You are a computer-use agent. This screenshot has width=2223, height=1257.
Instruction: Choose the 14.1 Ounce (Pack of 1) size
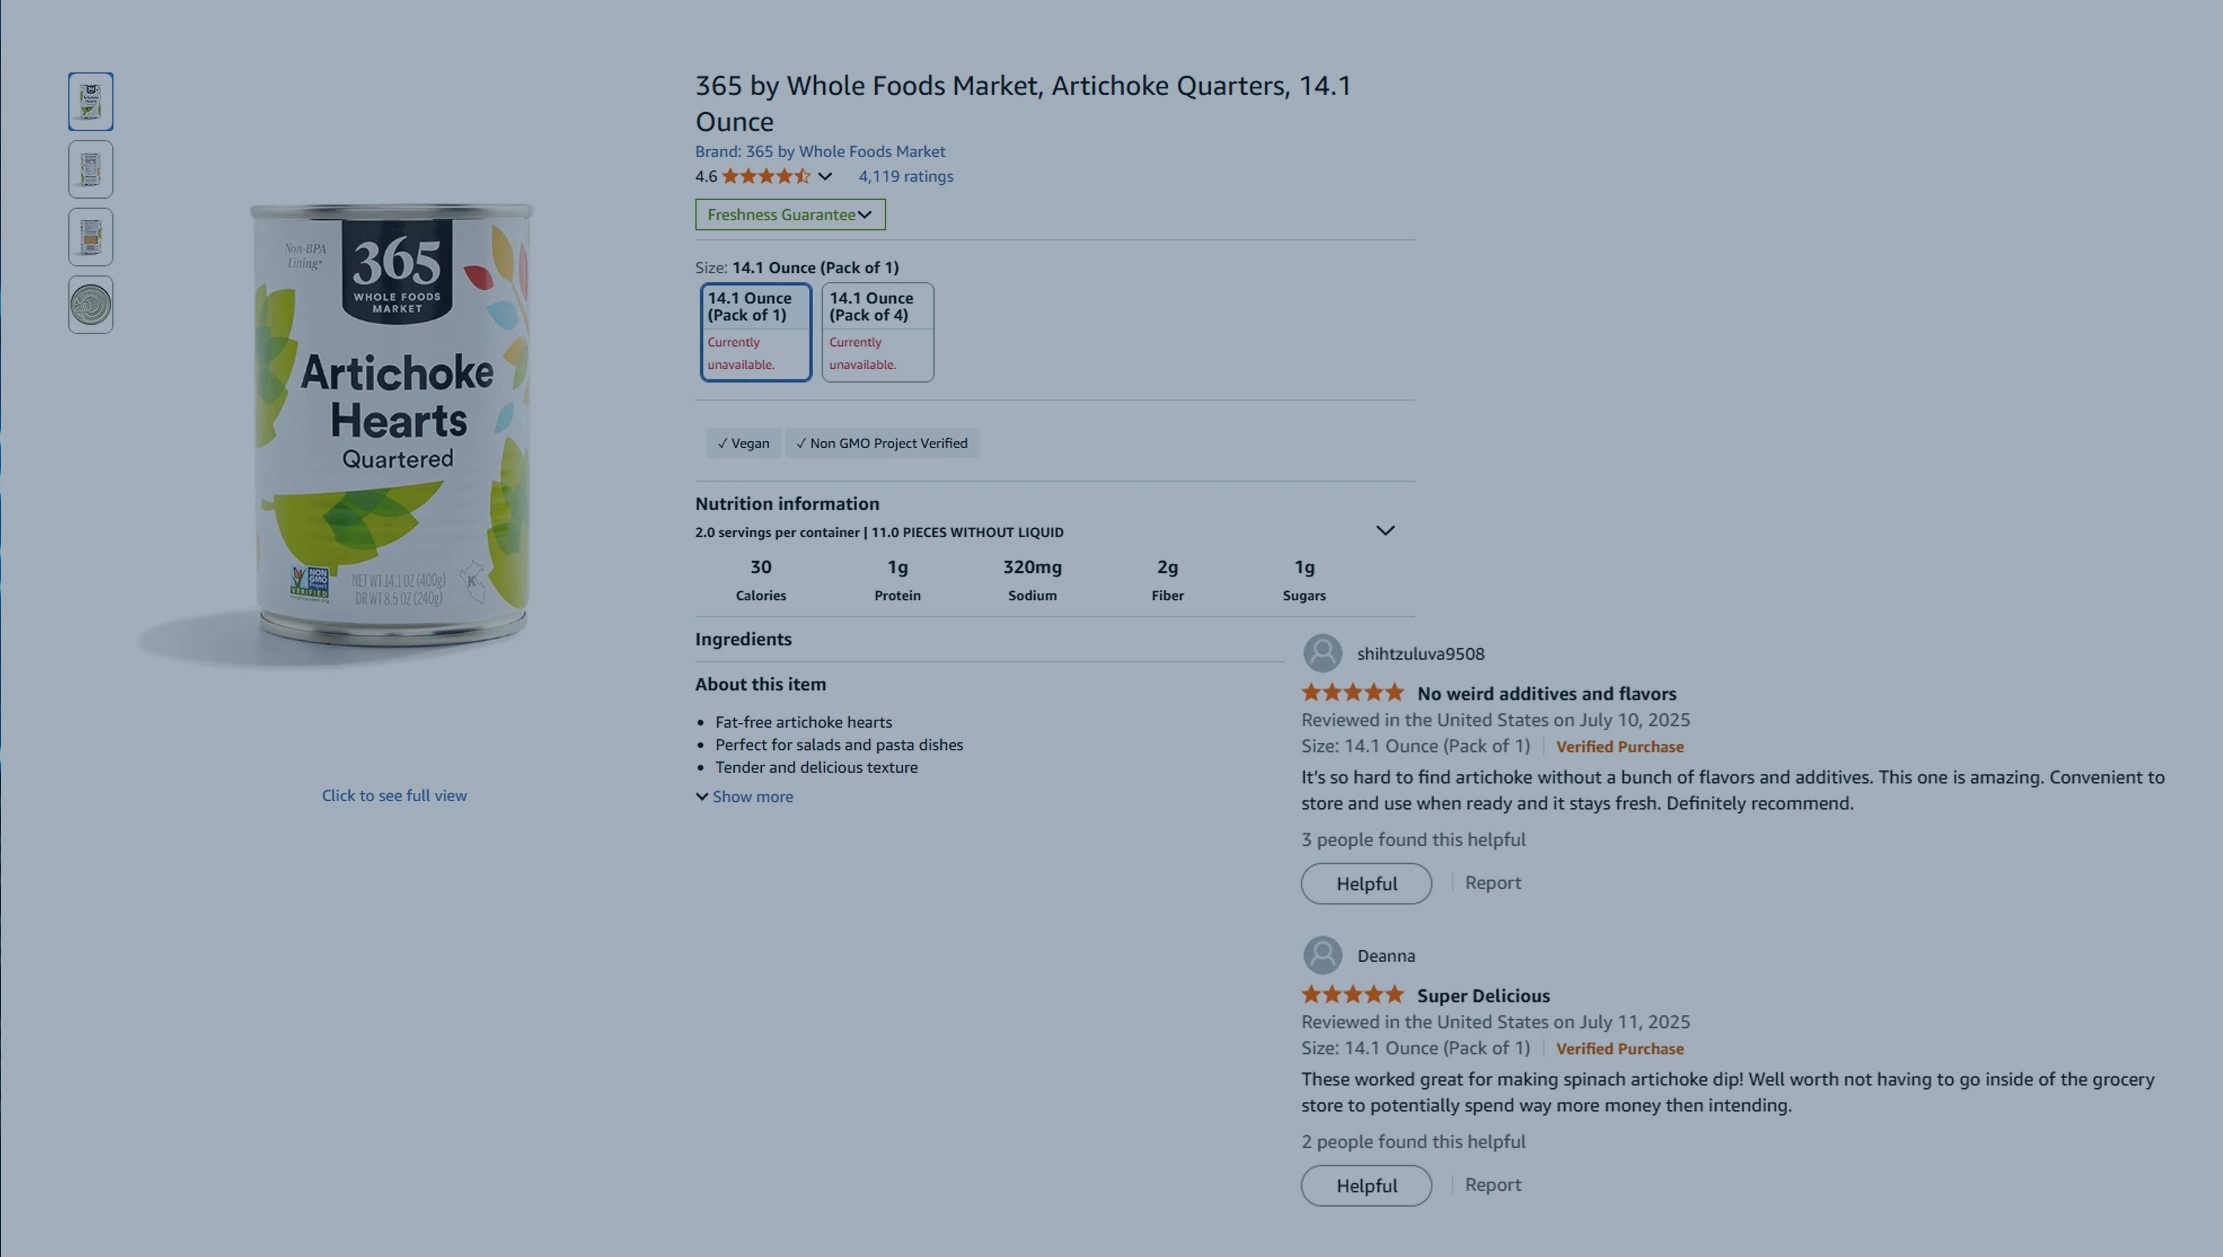(x=755, y=331)
